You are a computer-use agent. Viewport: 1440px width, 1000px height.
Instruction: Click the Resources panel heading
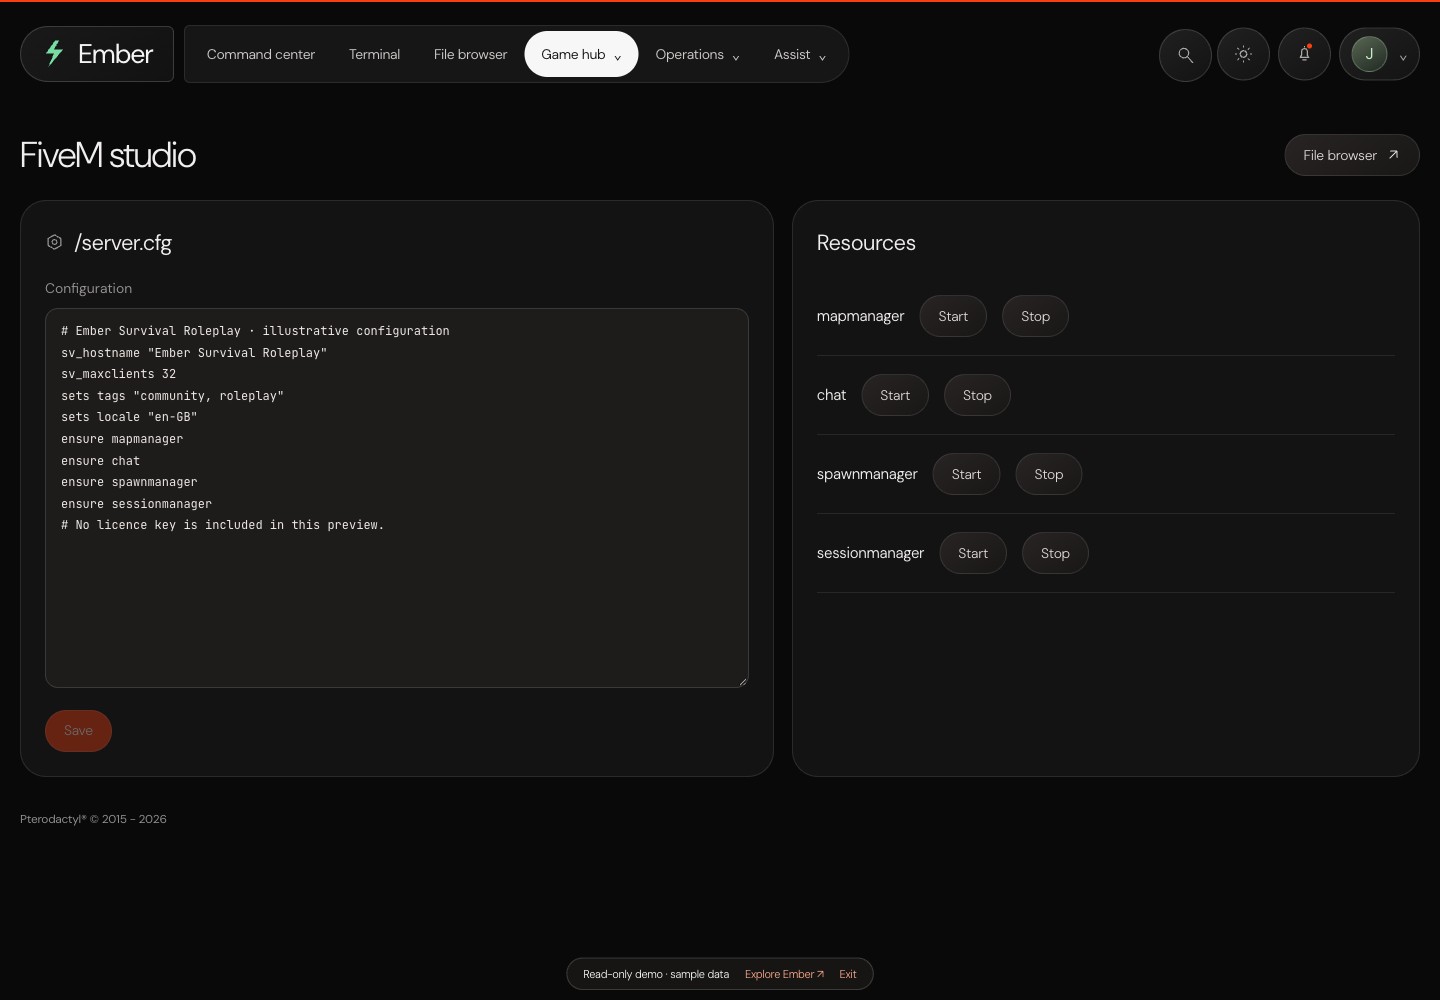[x=866, y=243]
